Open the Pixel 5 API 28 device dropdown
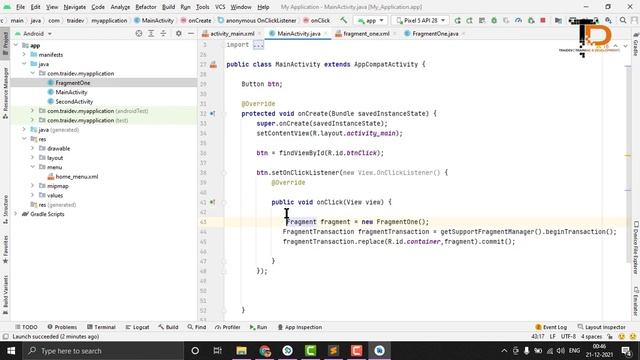640x360 pixels. (x=420, y=20)
